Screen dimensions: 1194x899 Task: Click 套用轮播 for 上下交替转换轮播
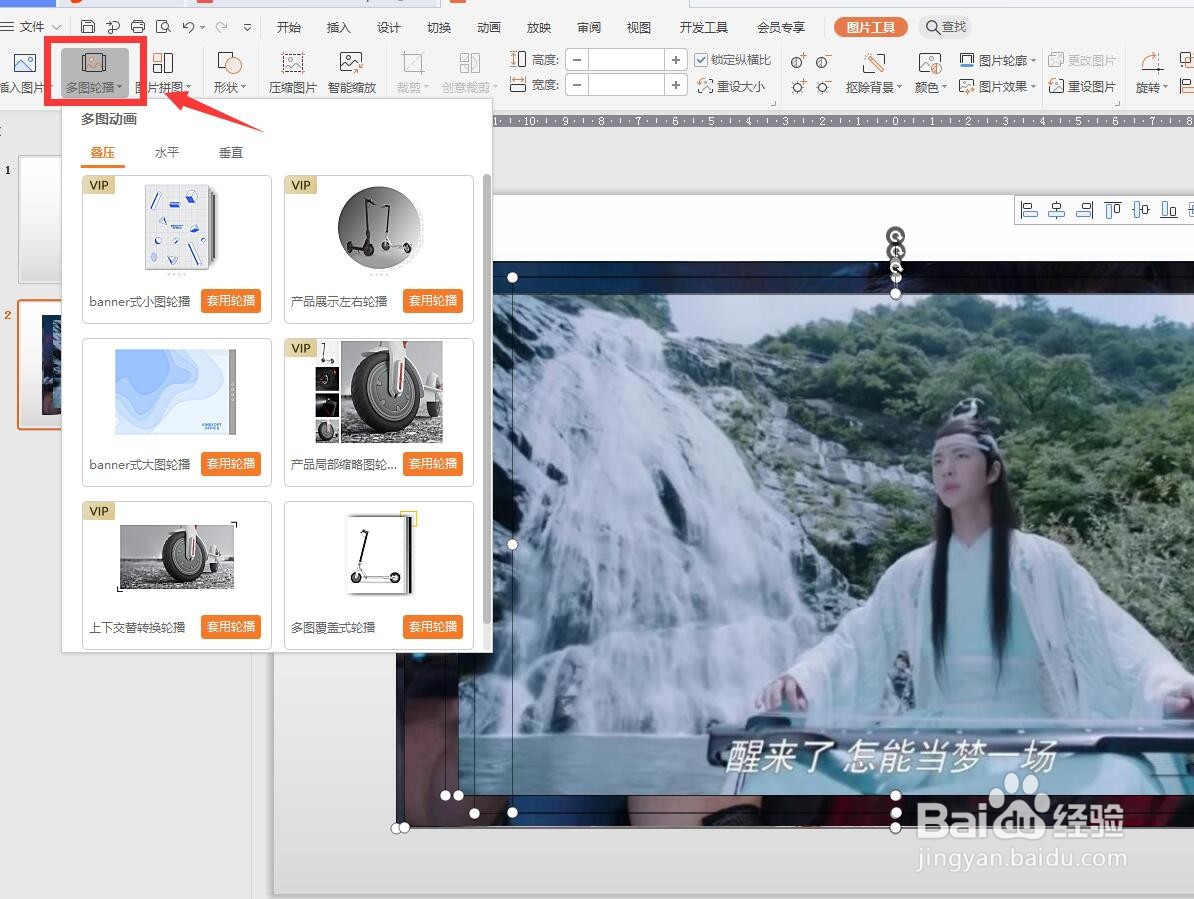(x=231, y=626)
